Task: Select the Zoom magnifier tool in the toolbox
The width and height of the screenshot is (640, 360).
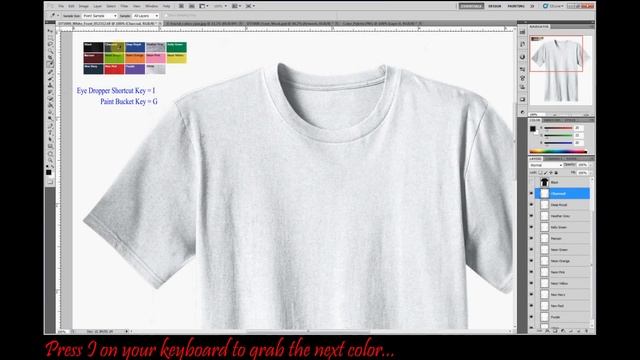Action: (x=50, y=160)
